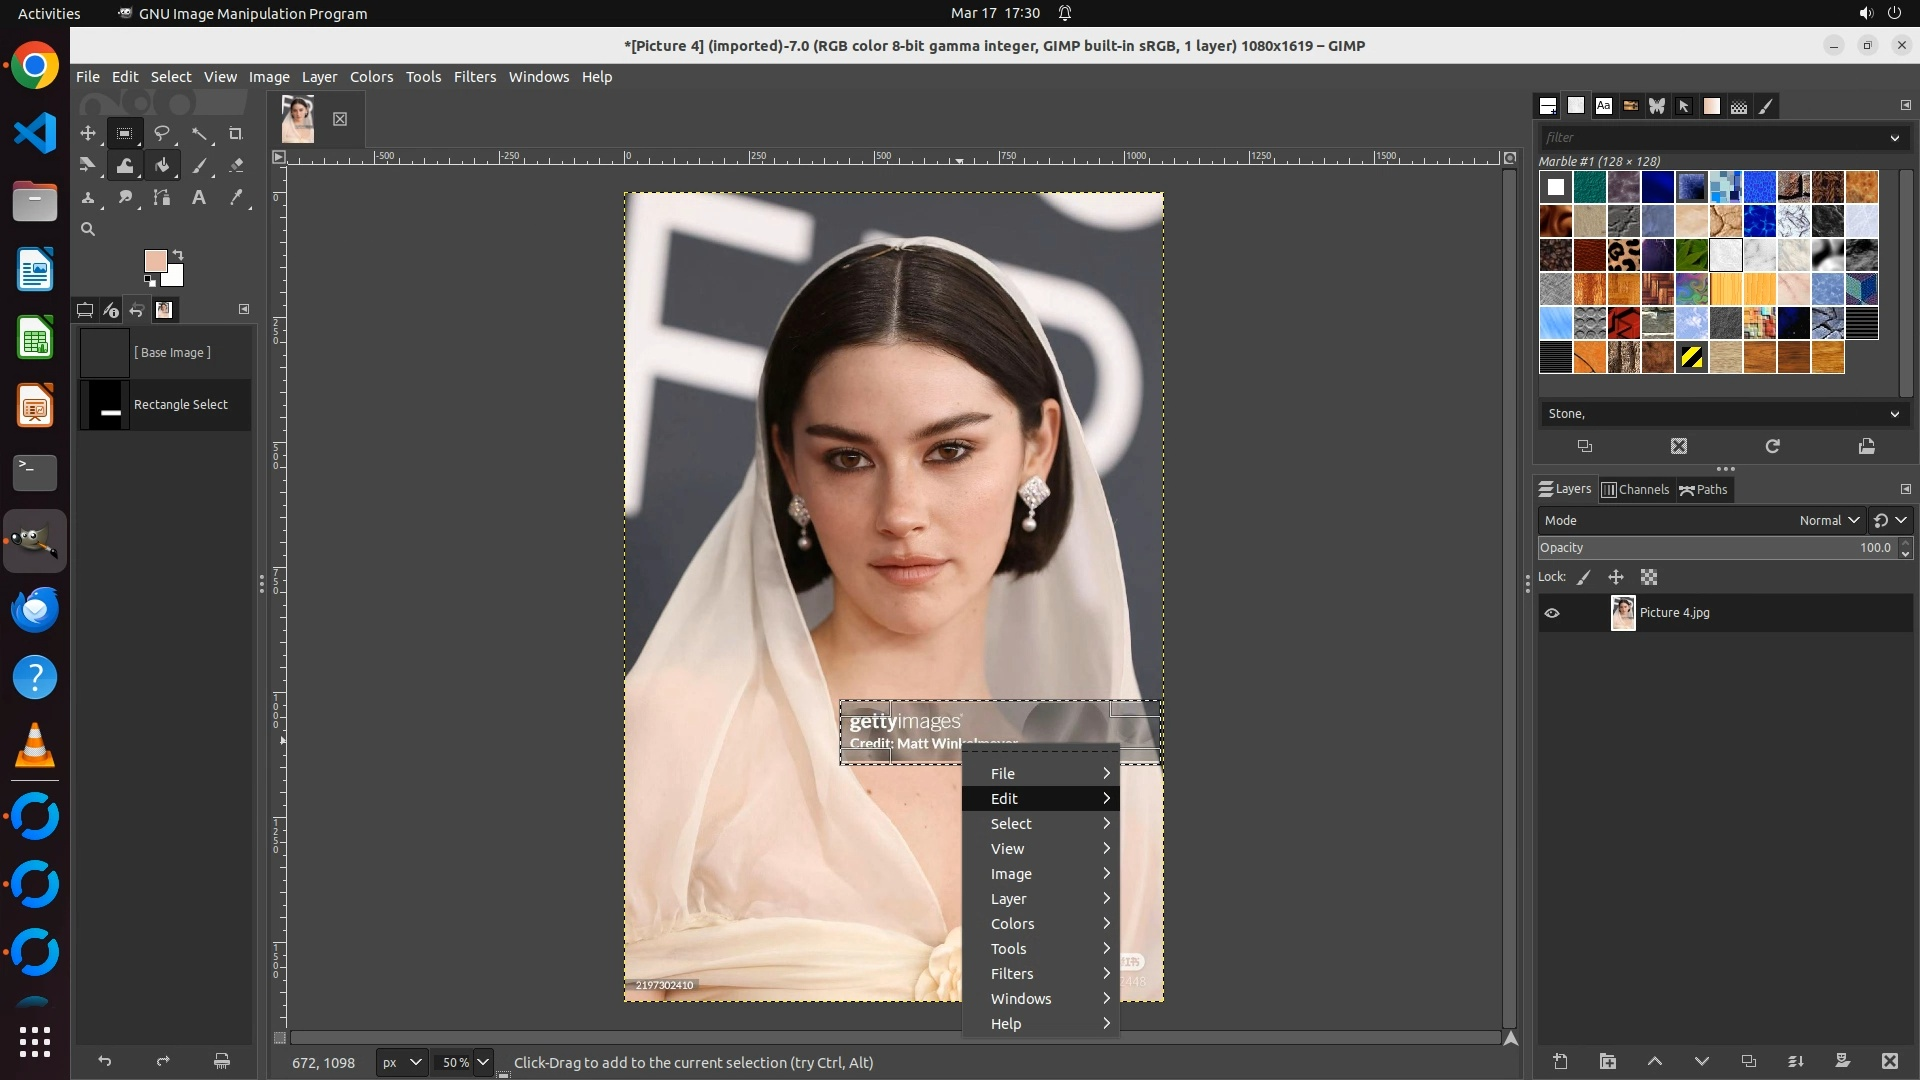Toggle lock pixels brush icon
1920x1080 pixels.
click(1584, 577)
